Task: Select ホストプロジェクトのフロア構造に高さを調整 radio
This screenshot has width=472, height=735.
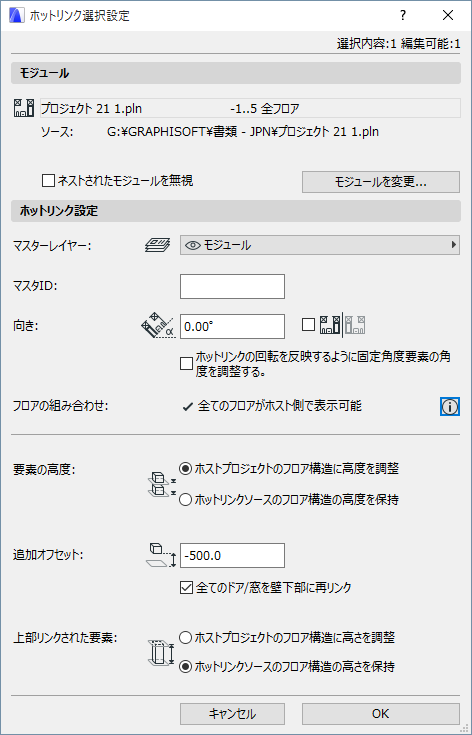Action: [186, 638]
